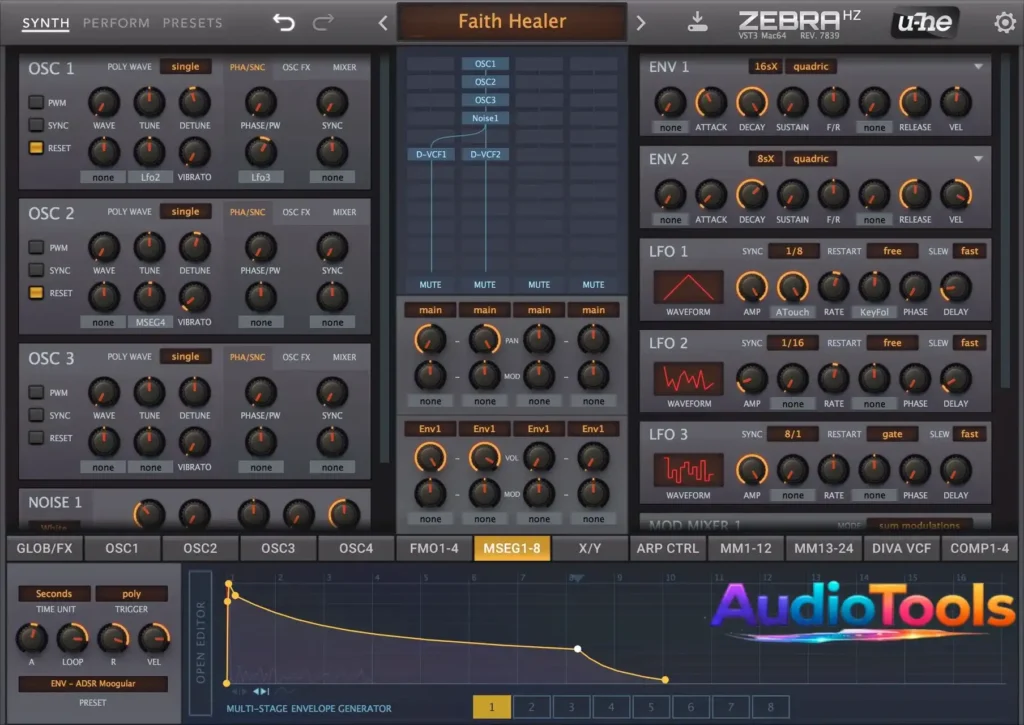
Task: Go to previous preset with left chevron
Action: [x=383, y=24]
